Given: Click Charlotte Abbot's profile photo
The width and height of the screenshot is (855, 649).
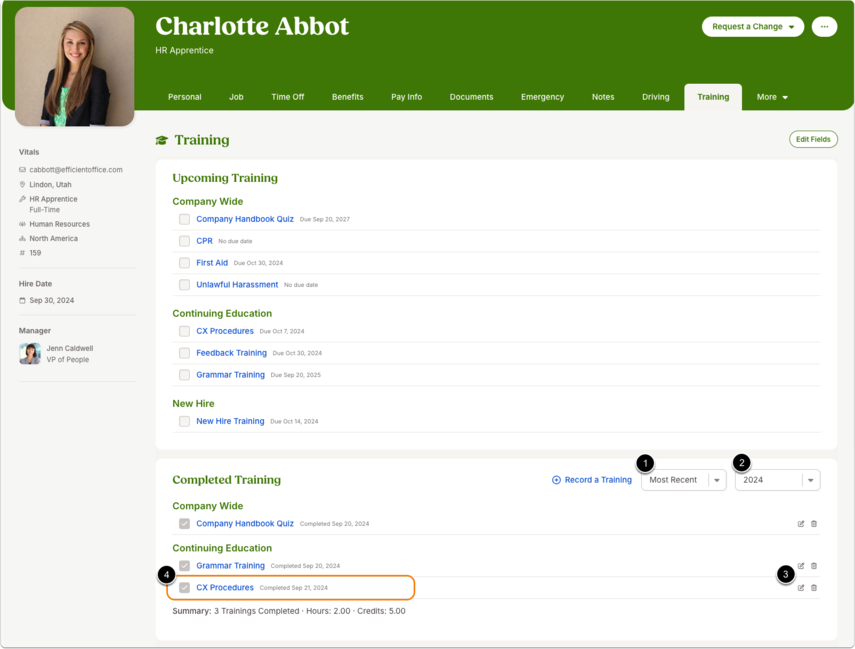Looking at the screenshot, I should pos(75,67).
